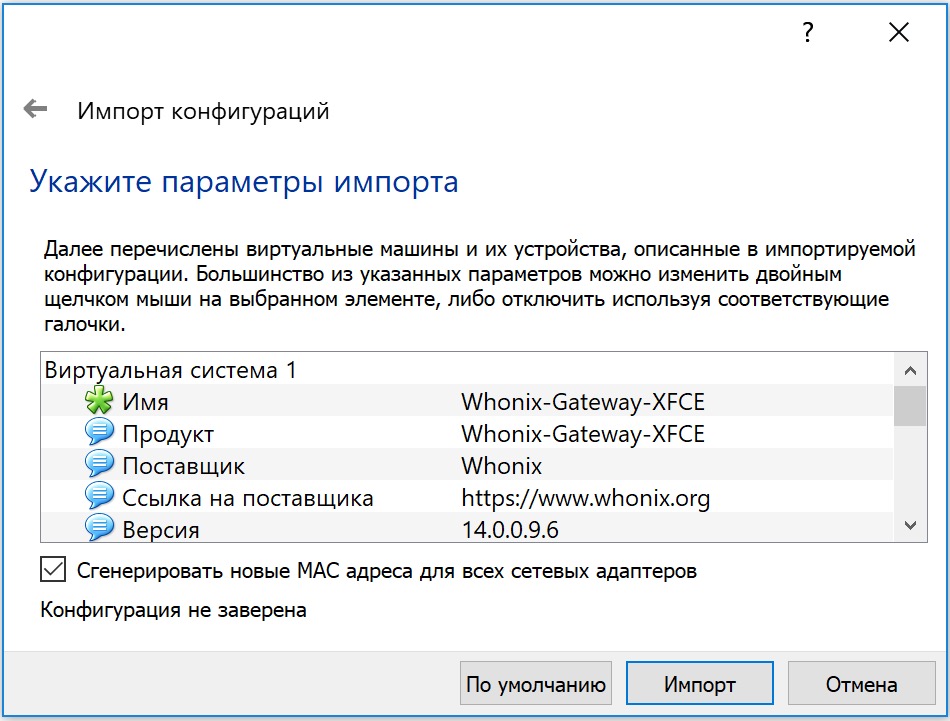The width and height of the screenshot is (950, 721).
Task: Click the speech bubble icon beside Версия
Action: pos(99,528)
